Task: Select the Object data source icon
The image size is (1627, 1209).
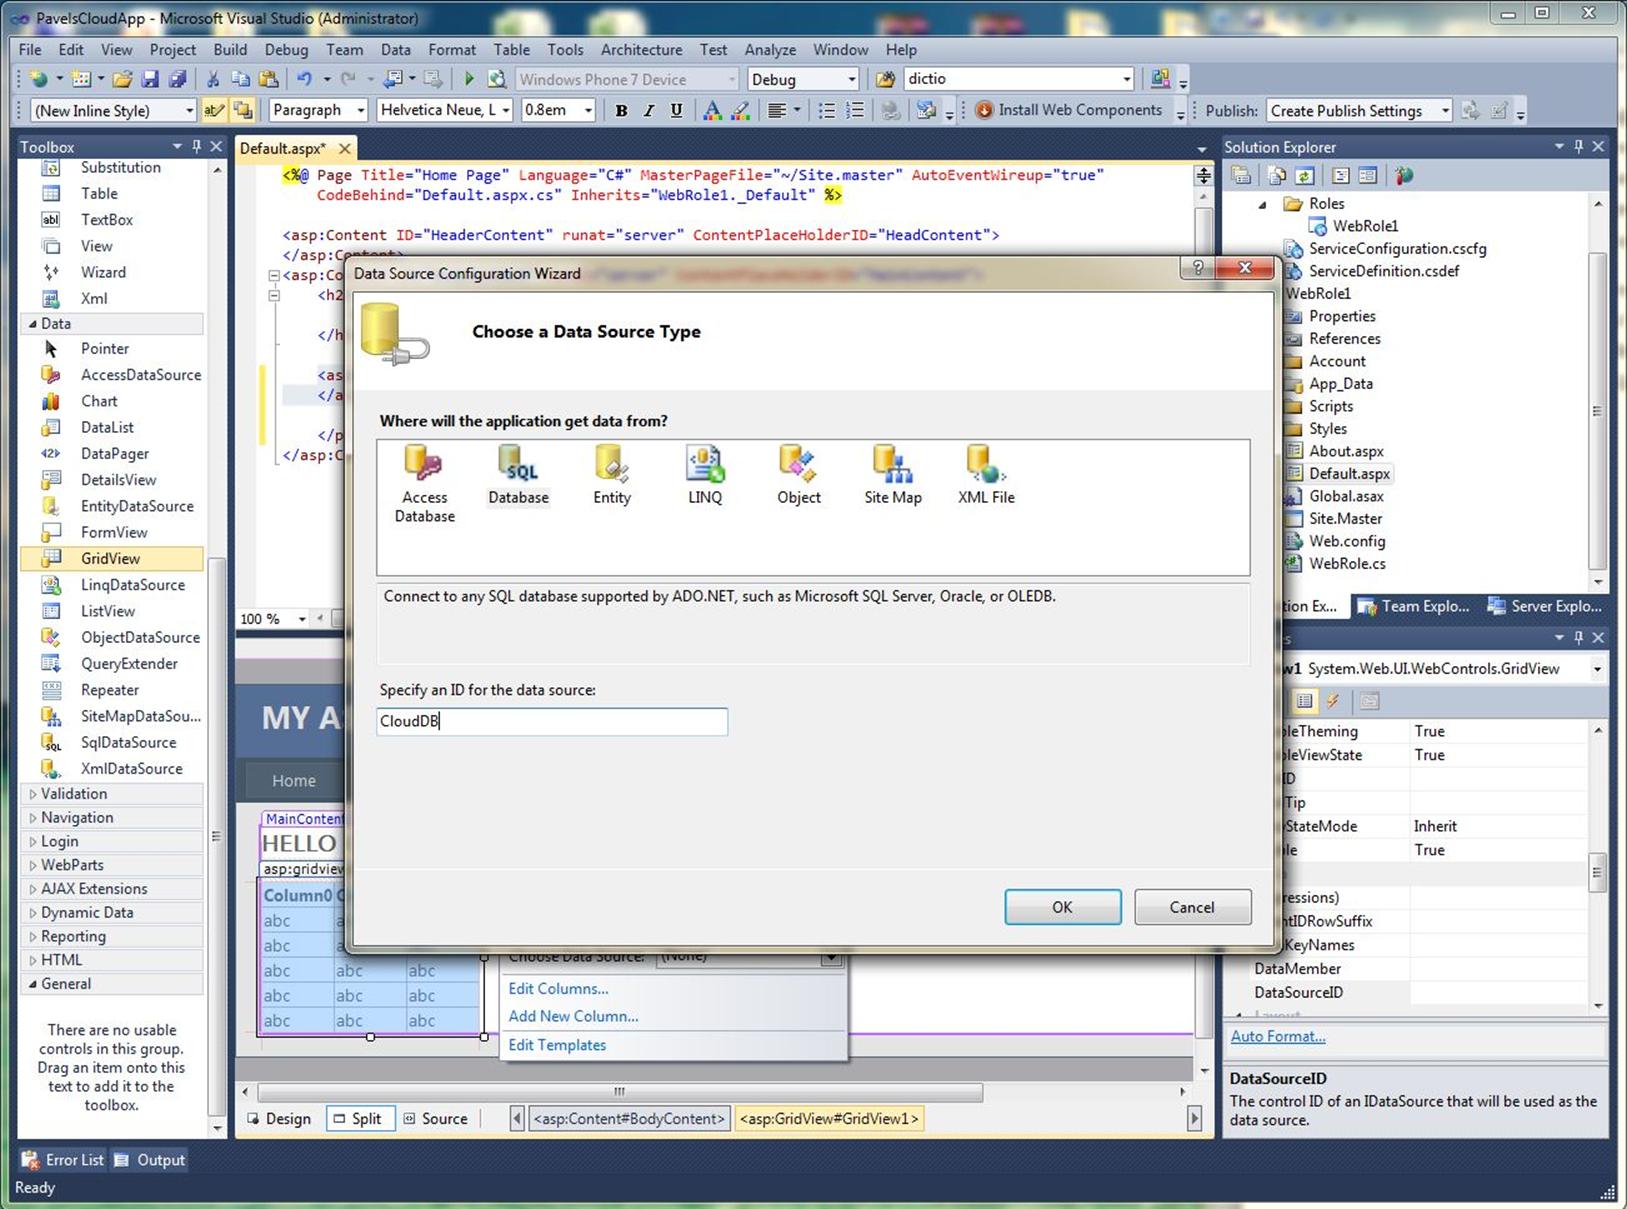Action: (798, 476)
